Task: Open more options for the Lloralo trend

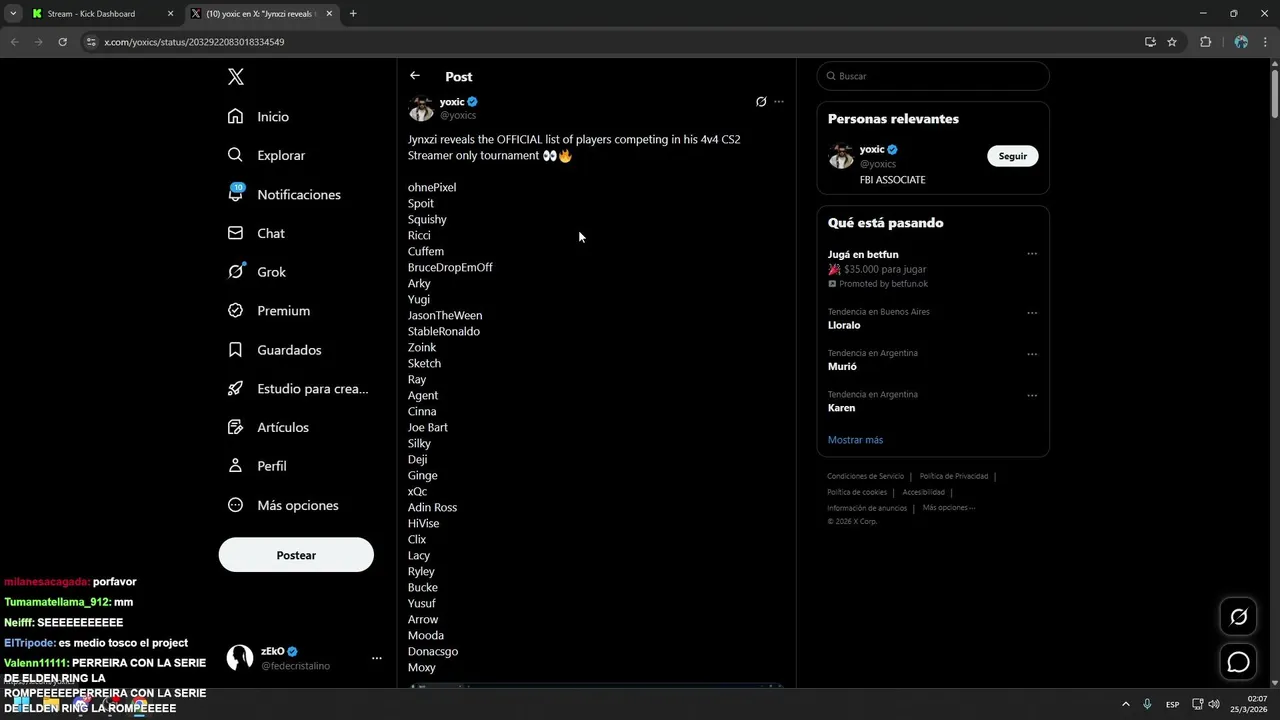Action: pos(1032,313)
